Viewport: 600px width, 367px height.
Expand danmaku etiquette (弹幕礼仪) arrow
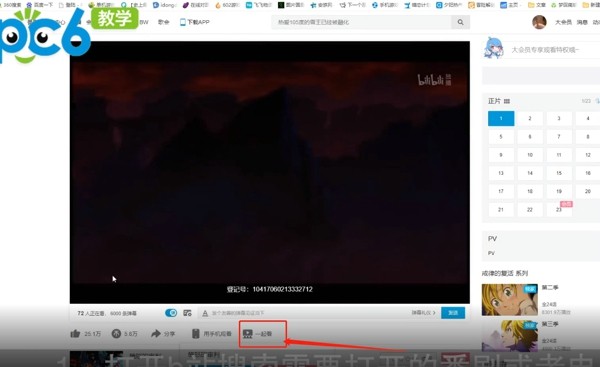click(x=434, y=313)
